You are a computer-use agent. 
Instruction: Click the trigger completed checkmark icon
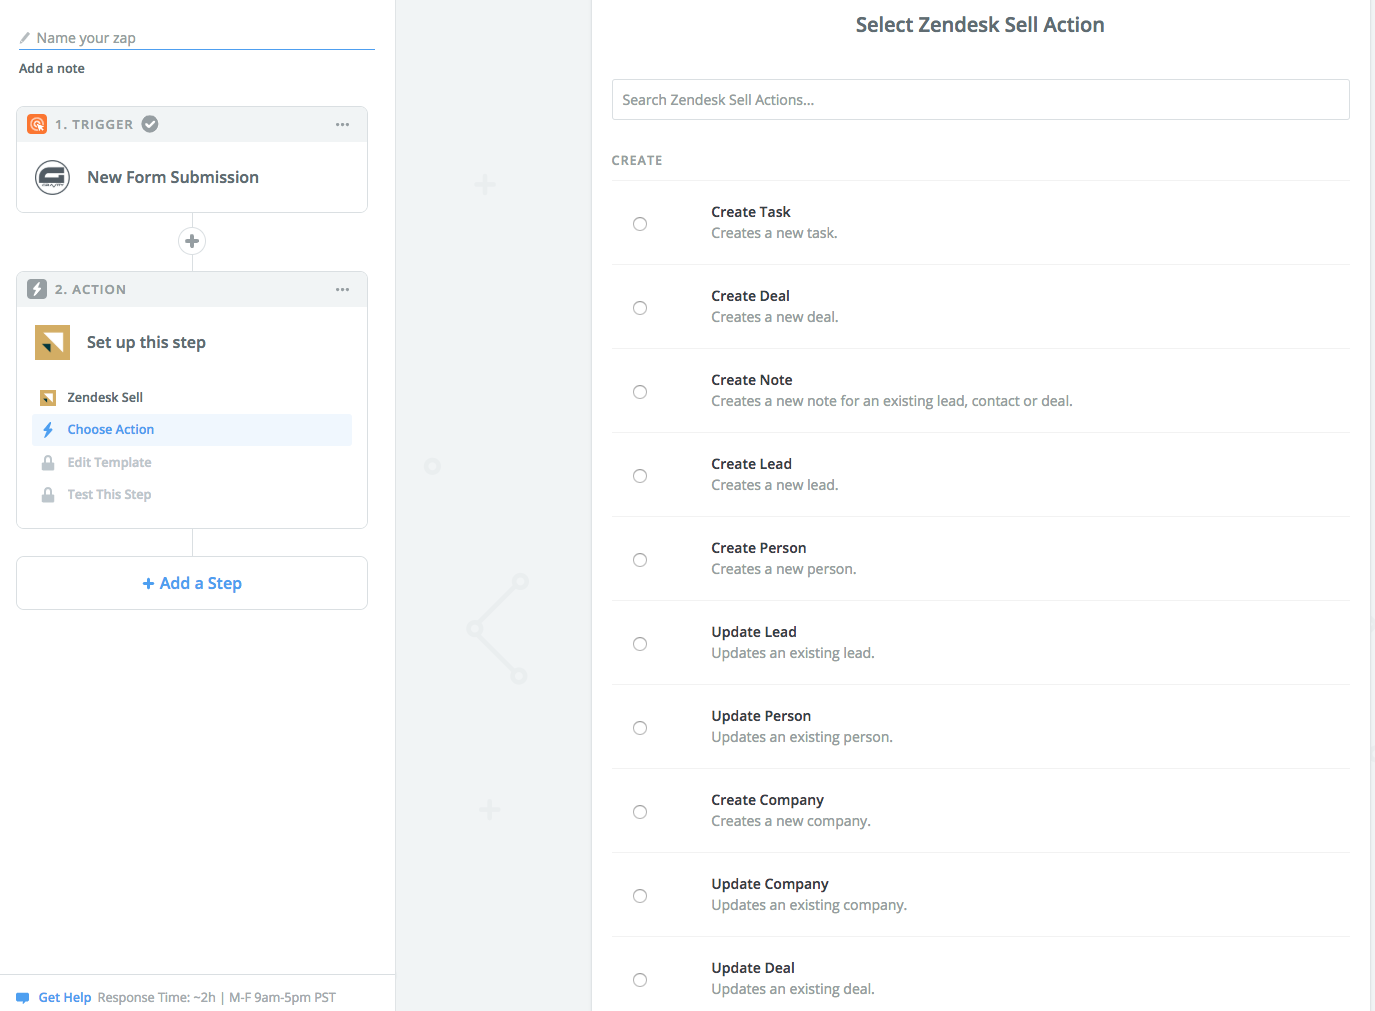150,124
